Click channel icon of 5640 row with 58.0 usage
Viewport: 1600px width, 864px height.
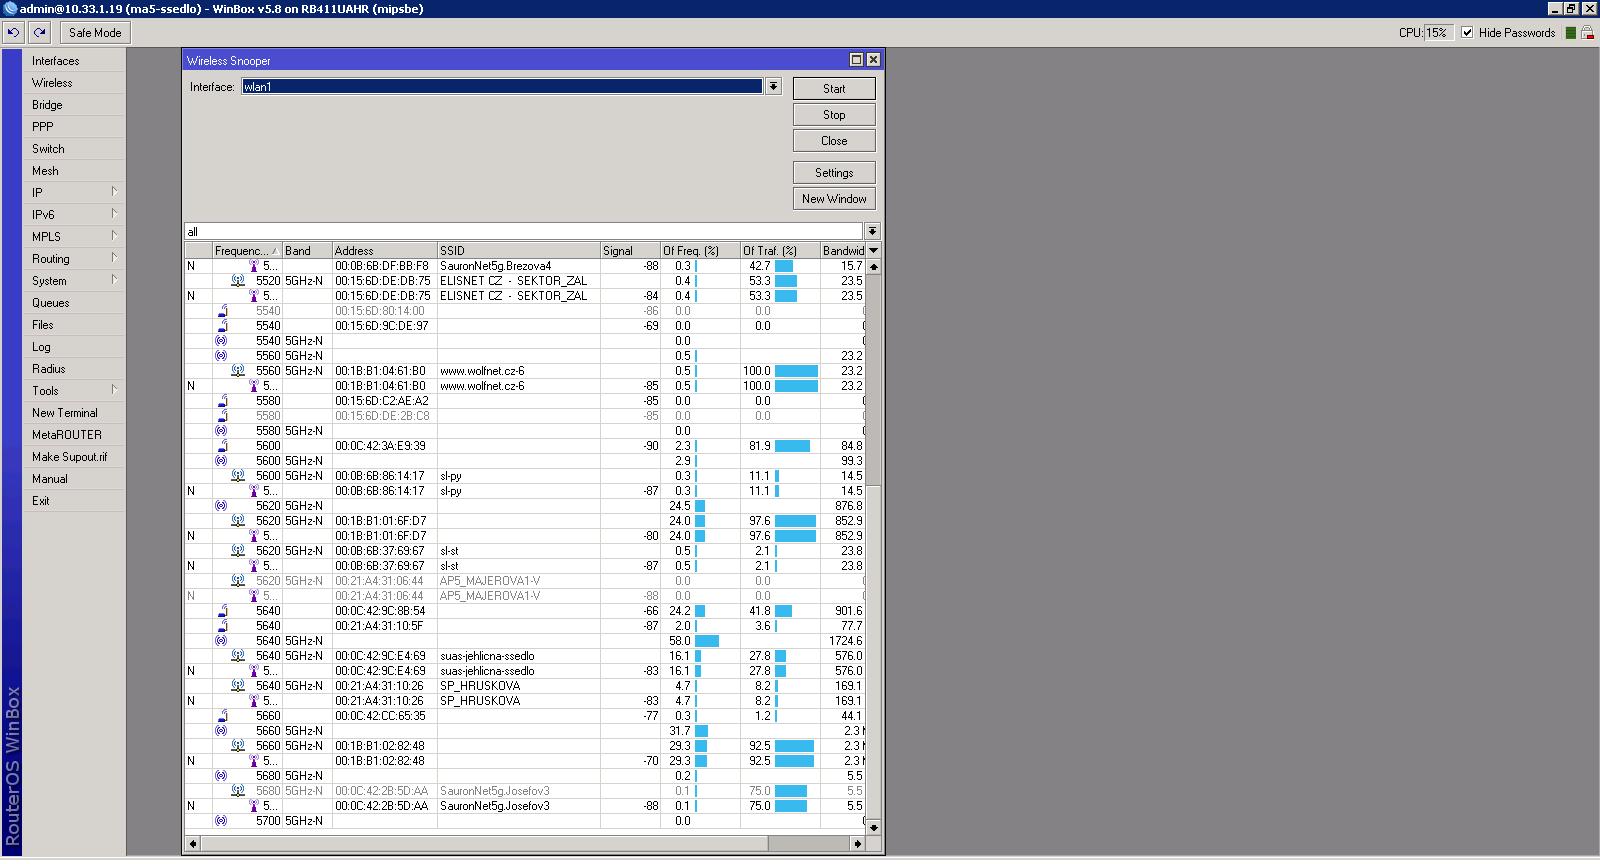coord(221,641)
